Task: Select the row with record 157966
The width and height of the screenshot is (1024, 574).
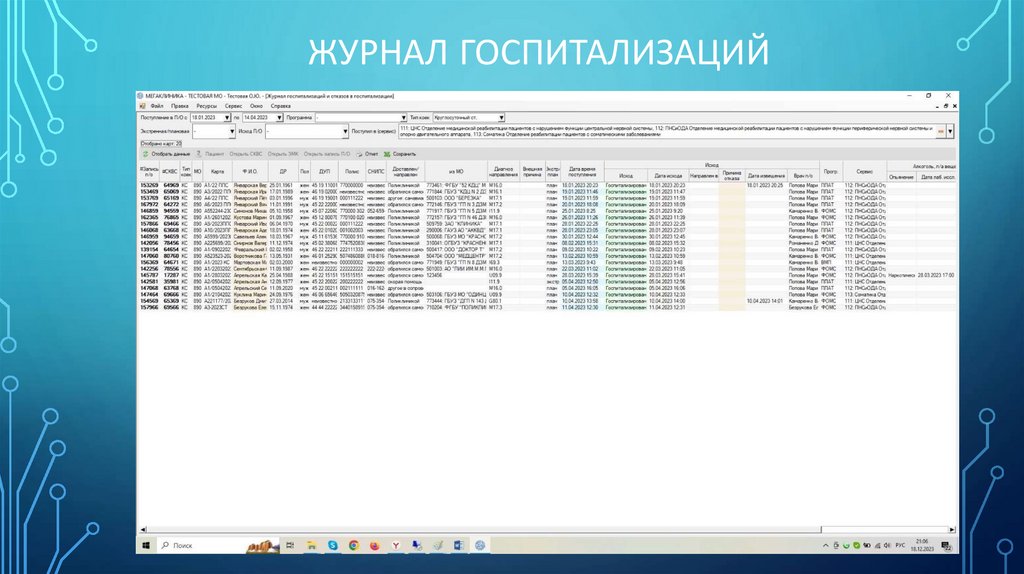Action: (x=547, y=307)
